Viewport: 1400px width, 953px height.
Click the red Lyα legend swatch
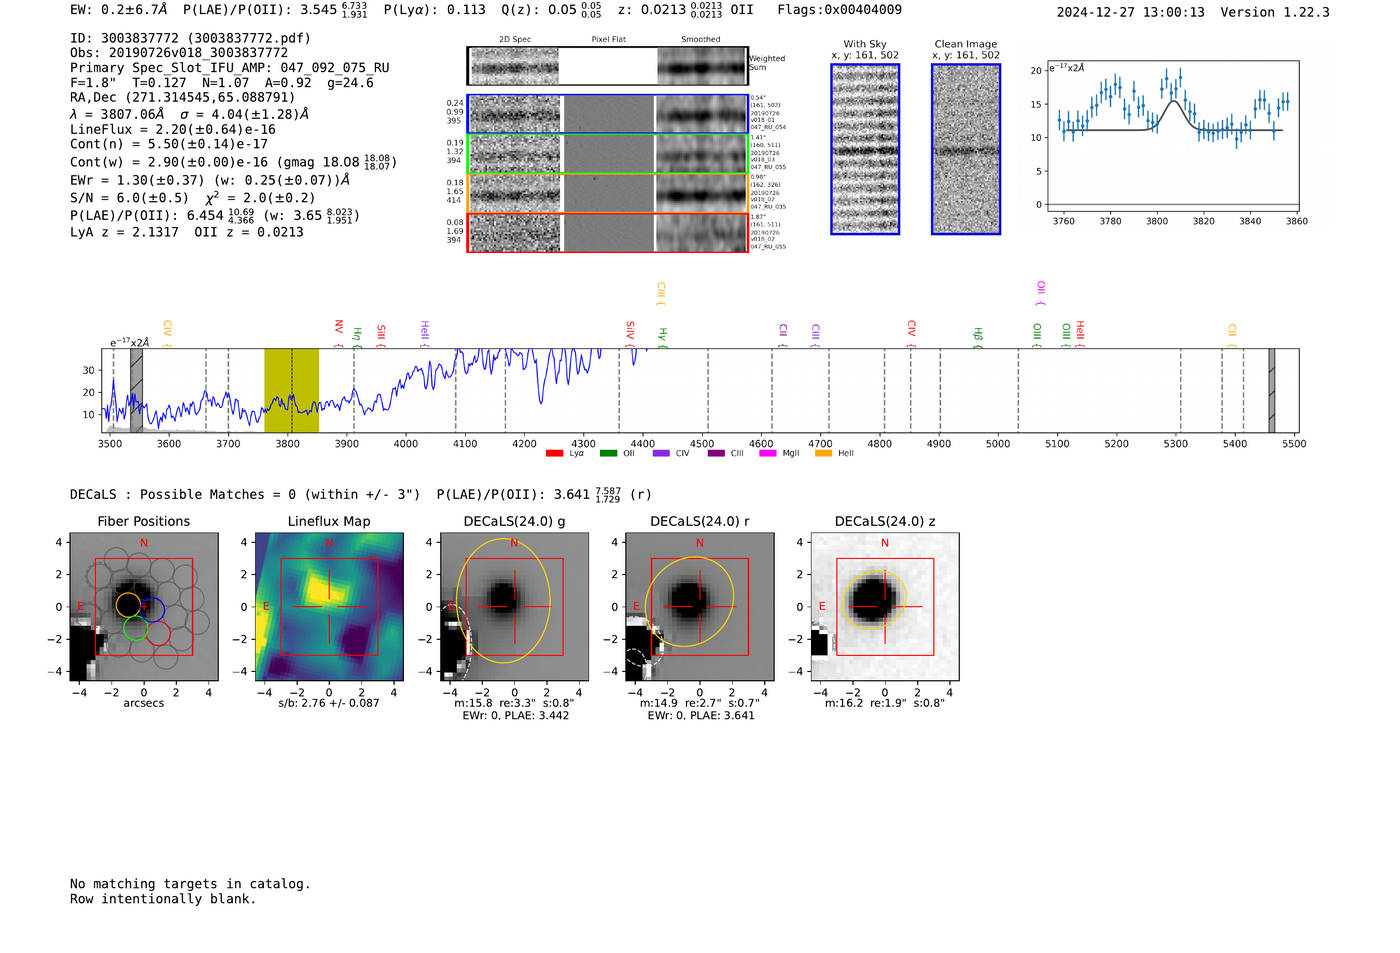(554, 453)
